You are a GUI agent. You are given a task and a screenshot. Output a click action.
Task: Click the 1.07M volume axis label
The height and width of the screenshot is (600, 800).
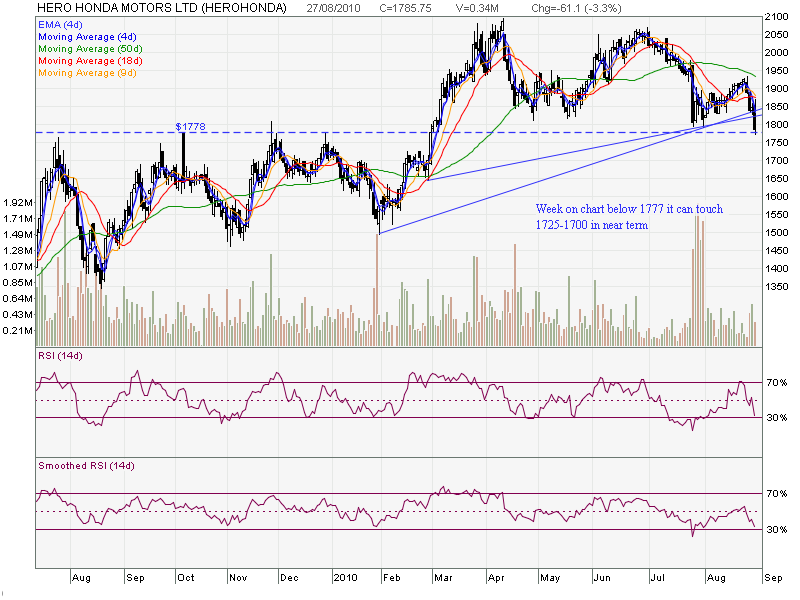[17, 266]
